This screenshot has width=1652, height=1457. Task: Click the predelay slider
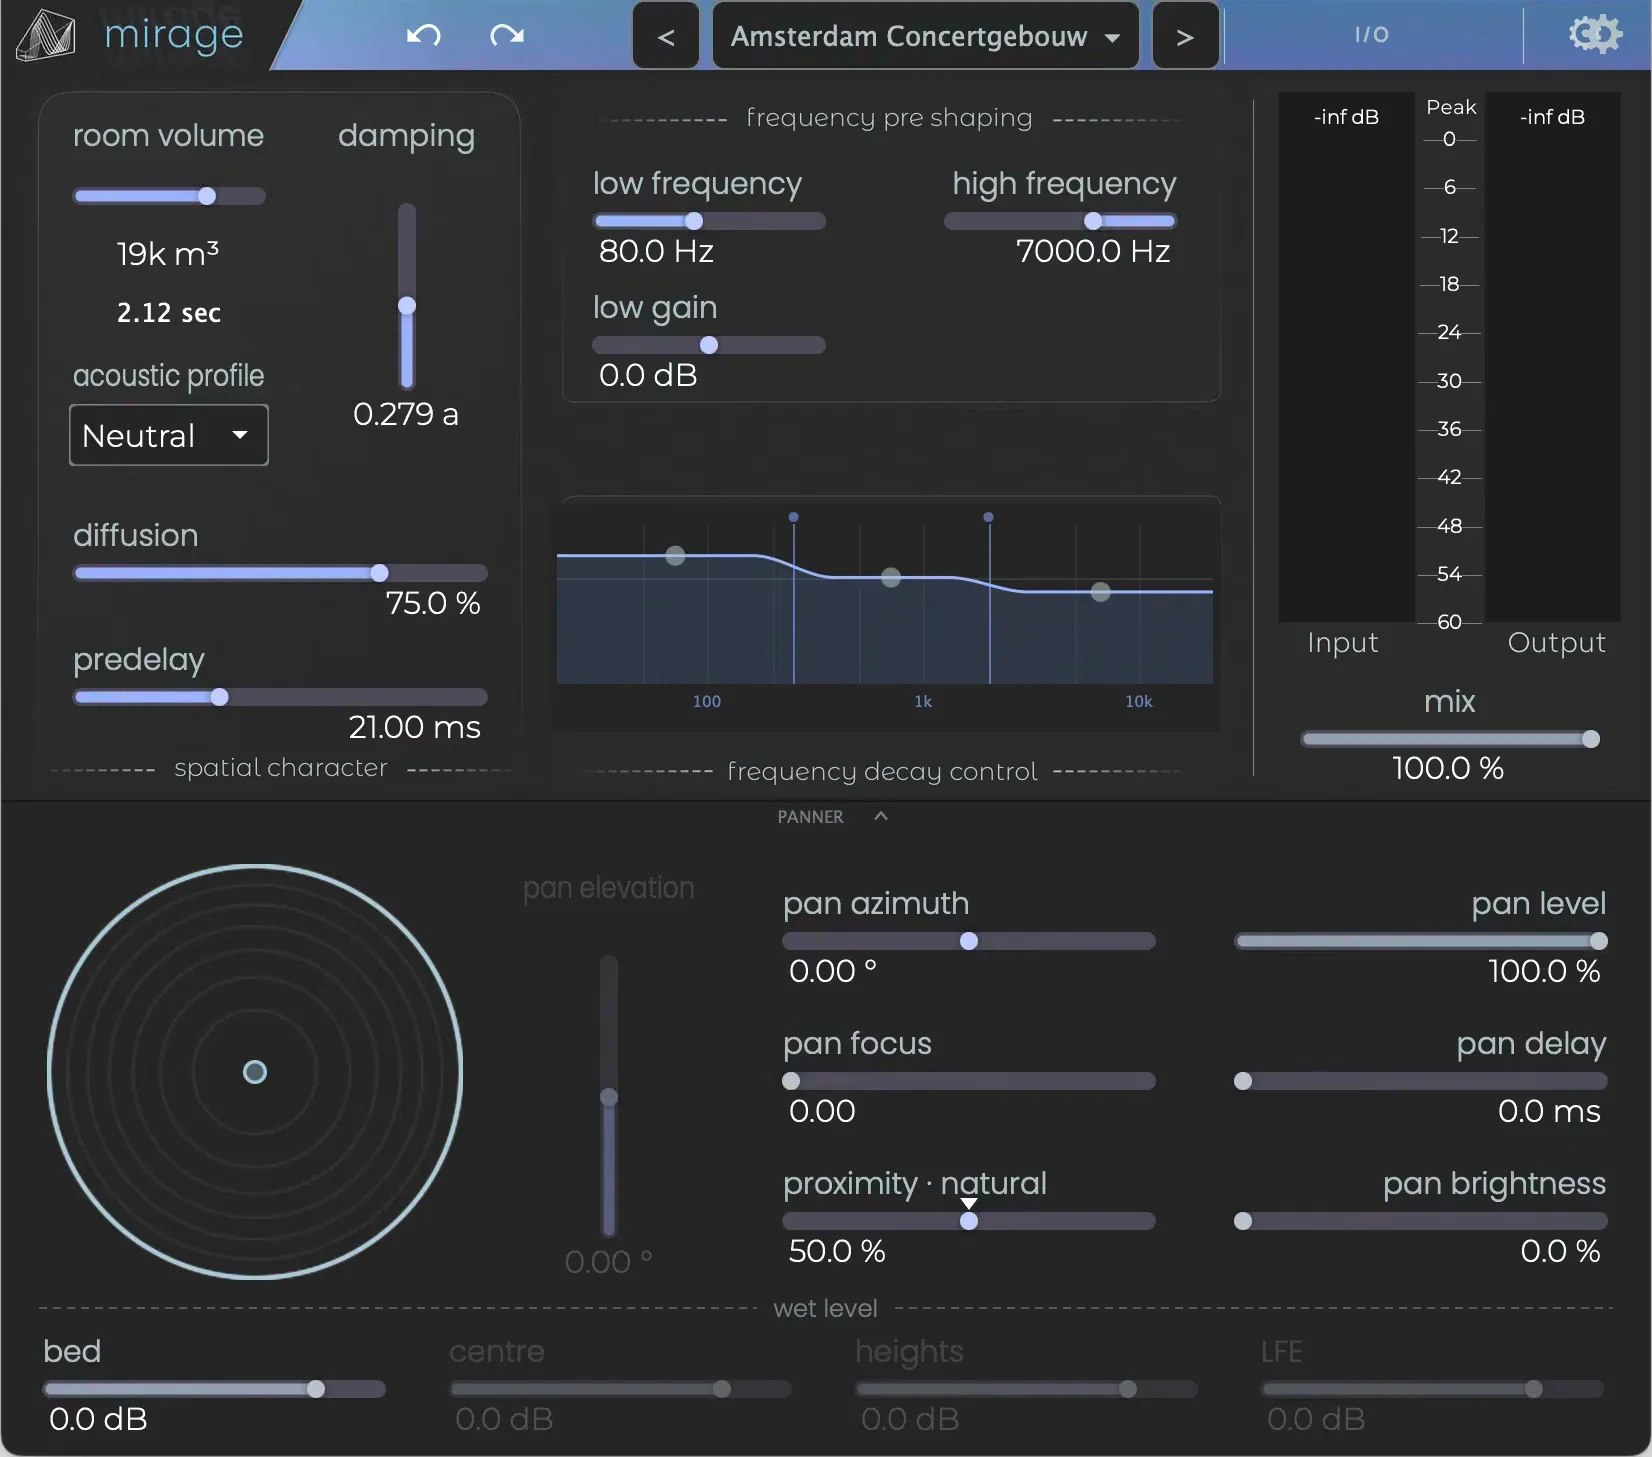tap(280, 697)
